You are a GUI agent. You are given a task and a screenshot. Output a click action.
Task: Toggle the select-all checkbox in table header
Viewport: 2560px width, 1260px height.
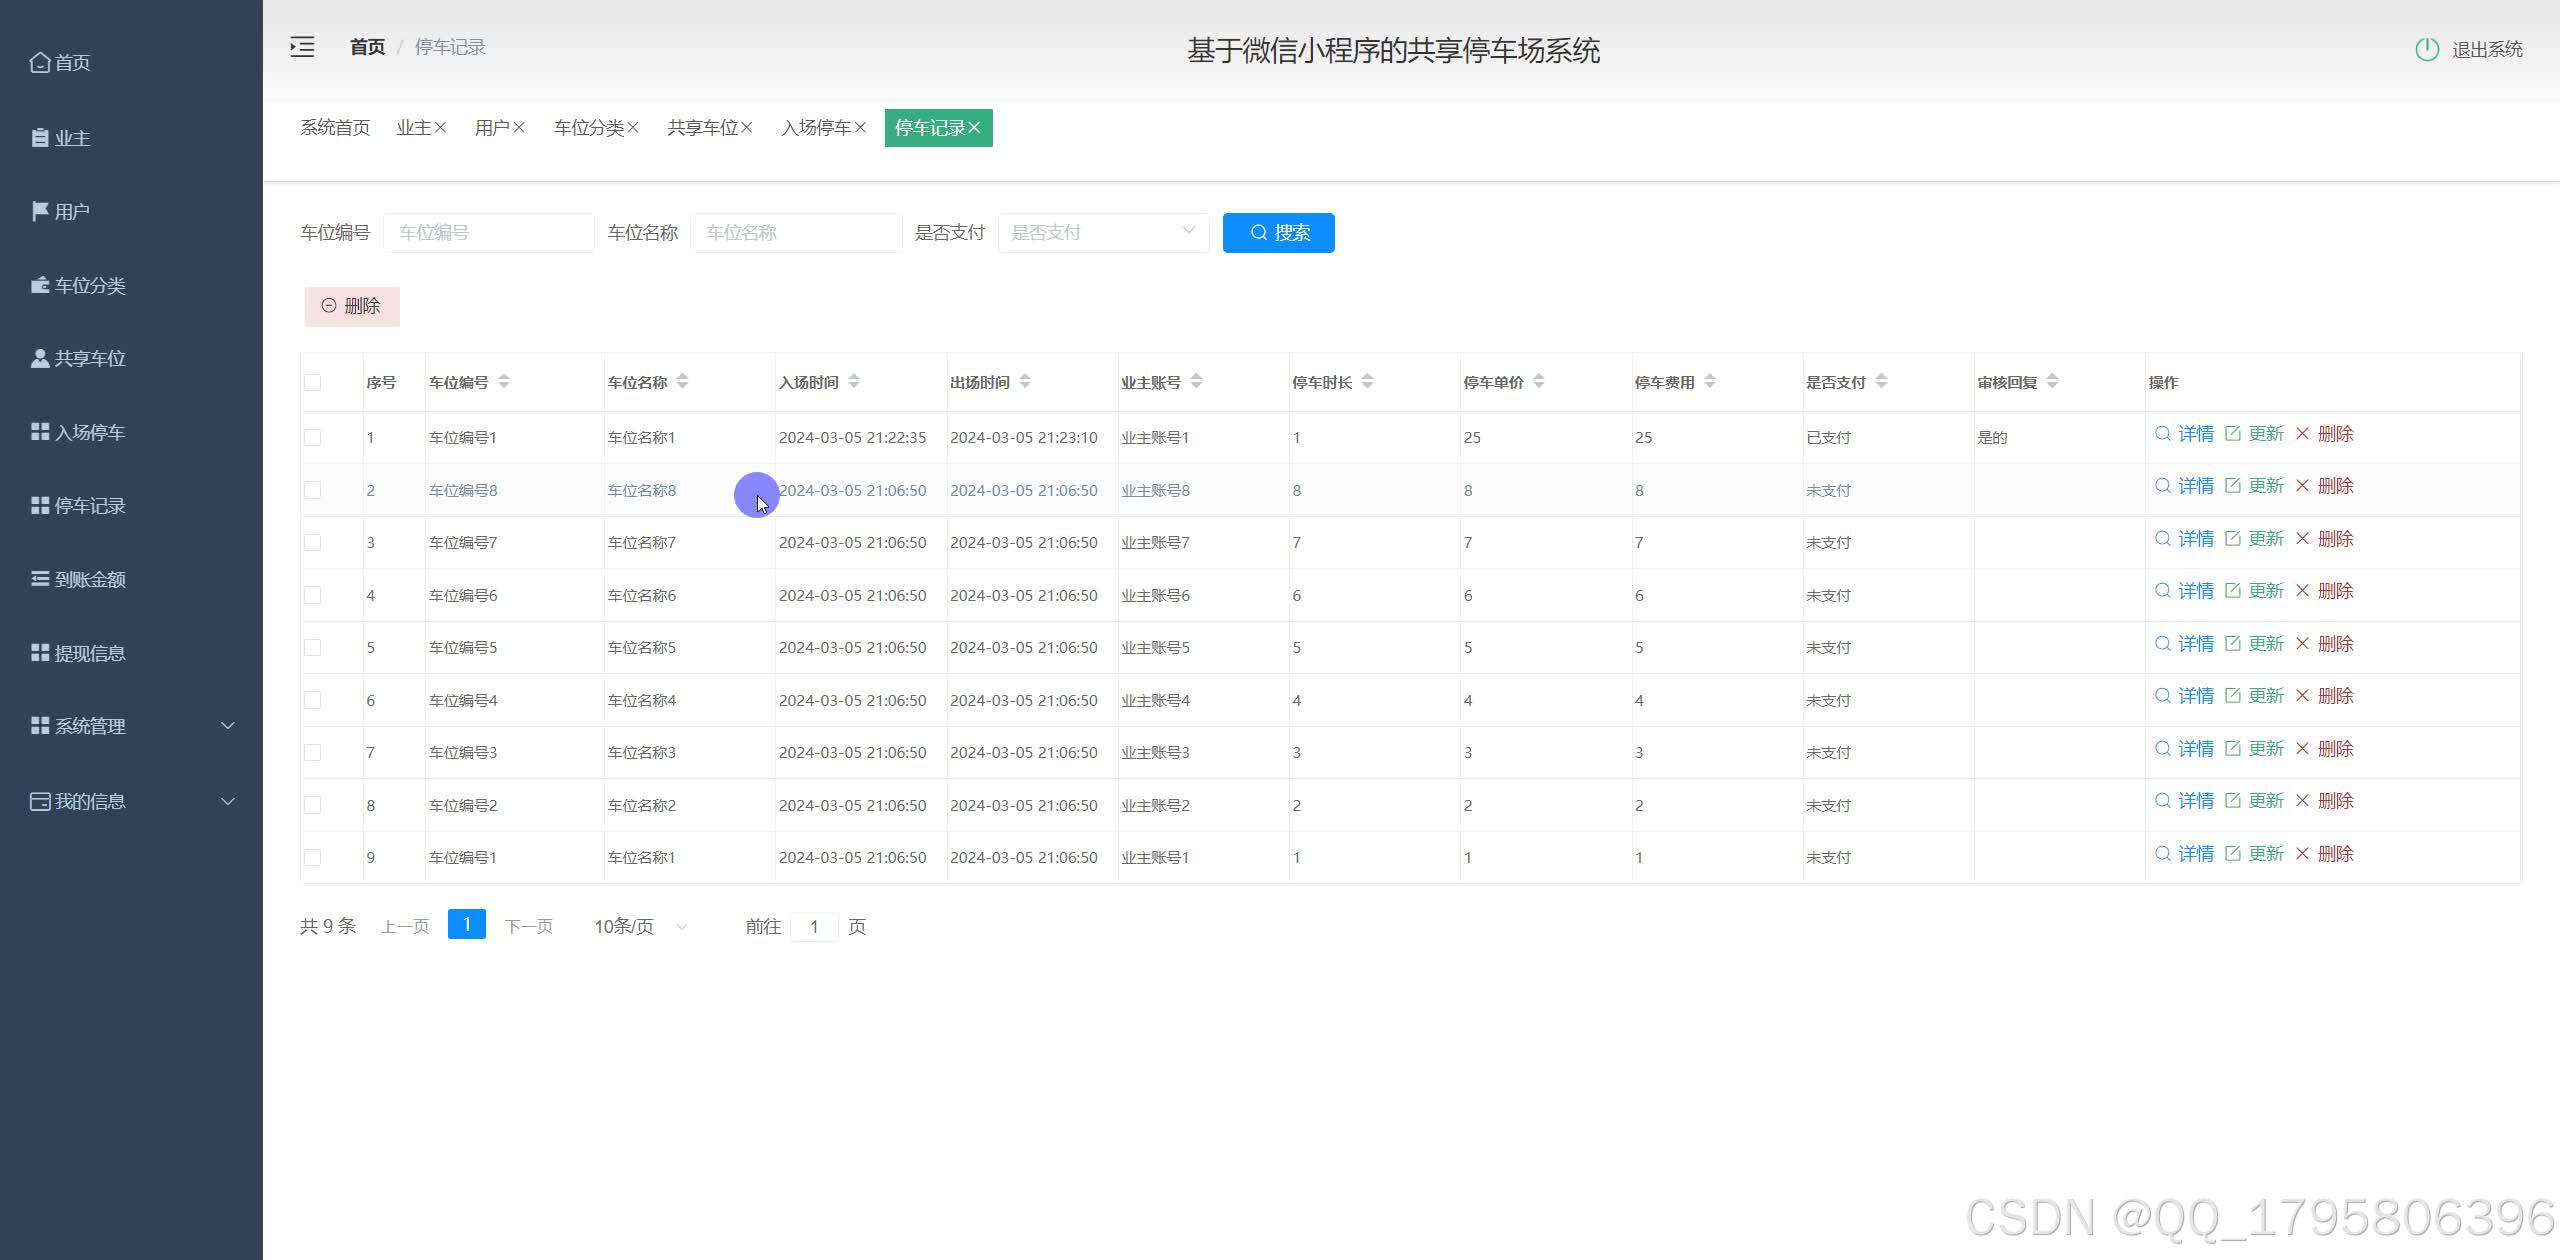313,383
